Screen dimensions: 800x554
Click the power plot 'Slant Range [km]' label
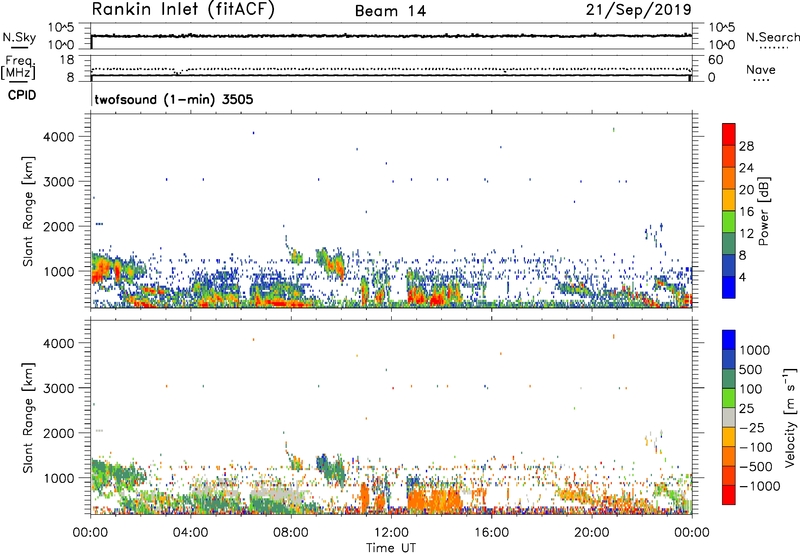point(28,211)
